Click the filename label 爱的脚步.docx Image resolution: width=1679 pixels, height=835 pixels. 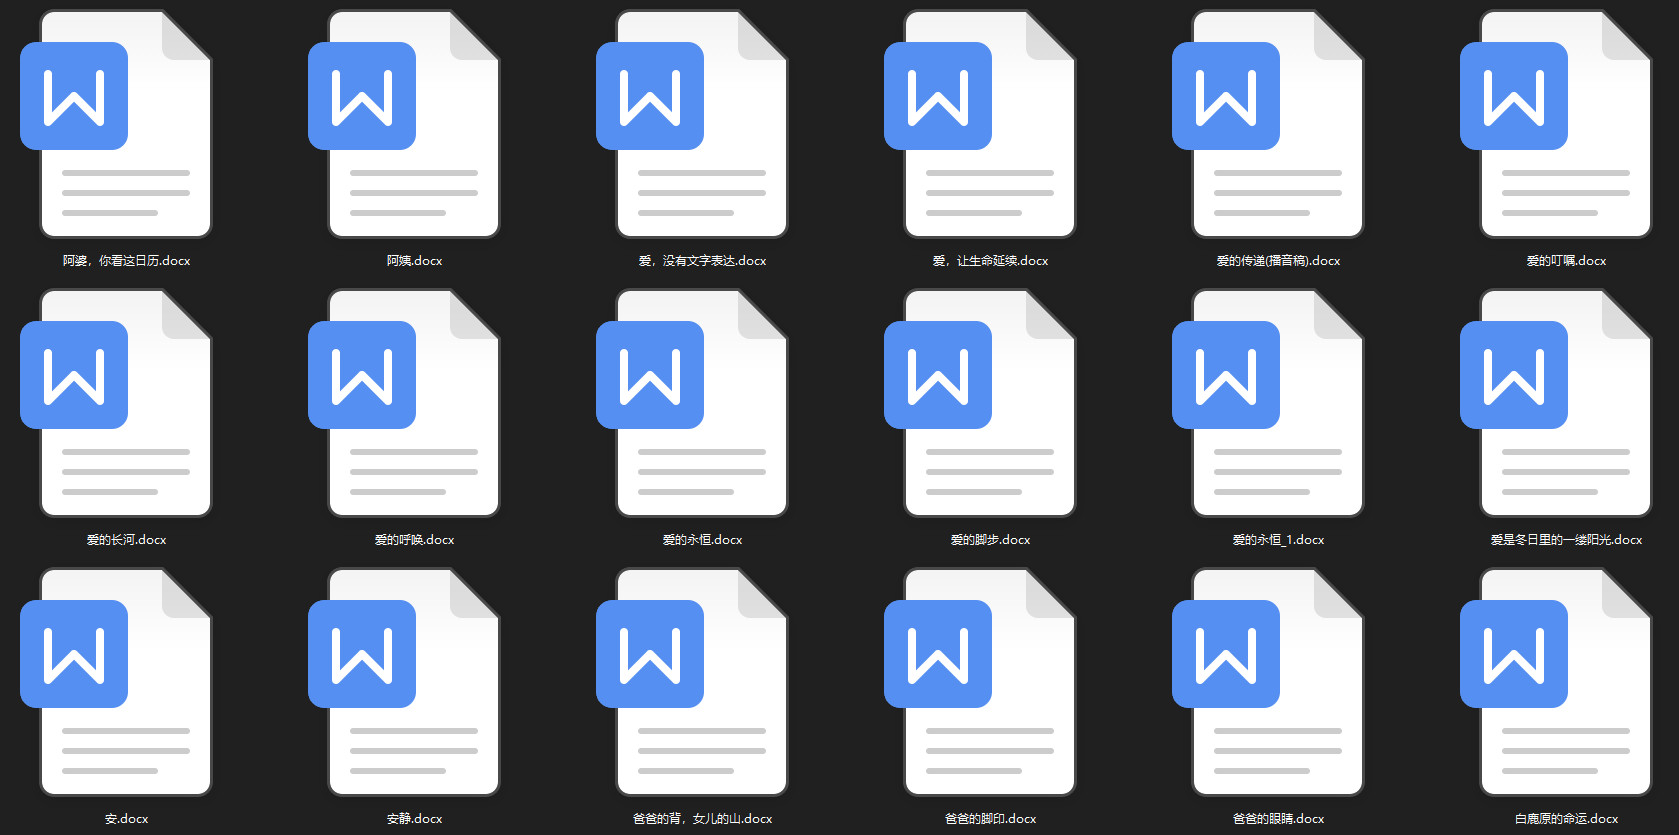[990, 540]
